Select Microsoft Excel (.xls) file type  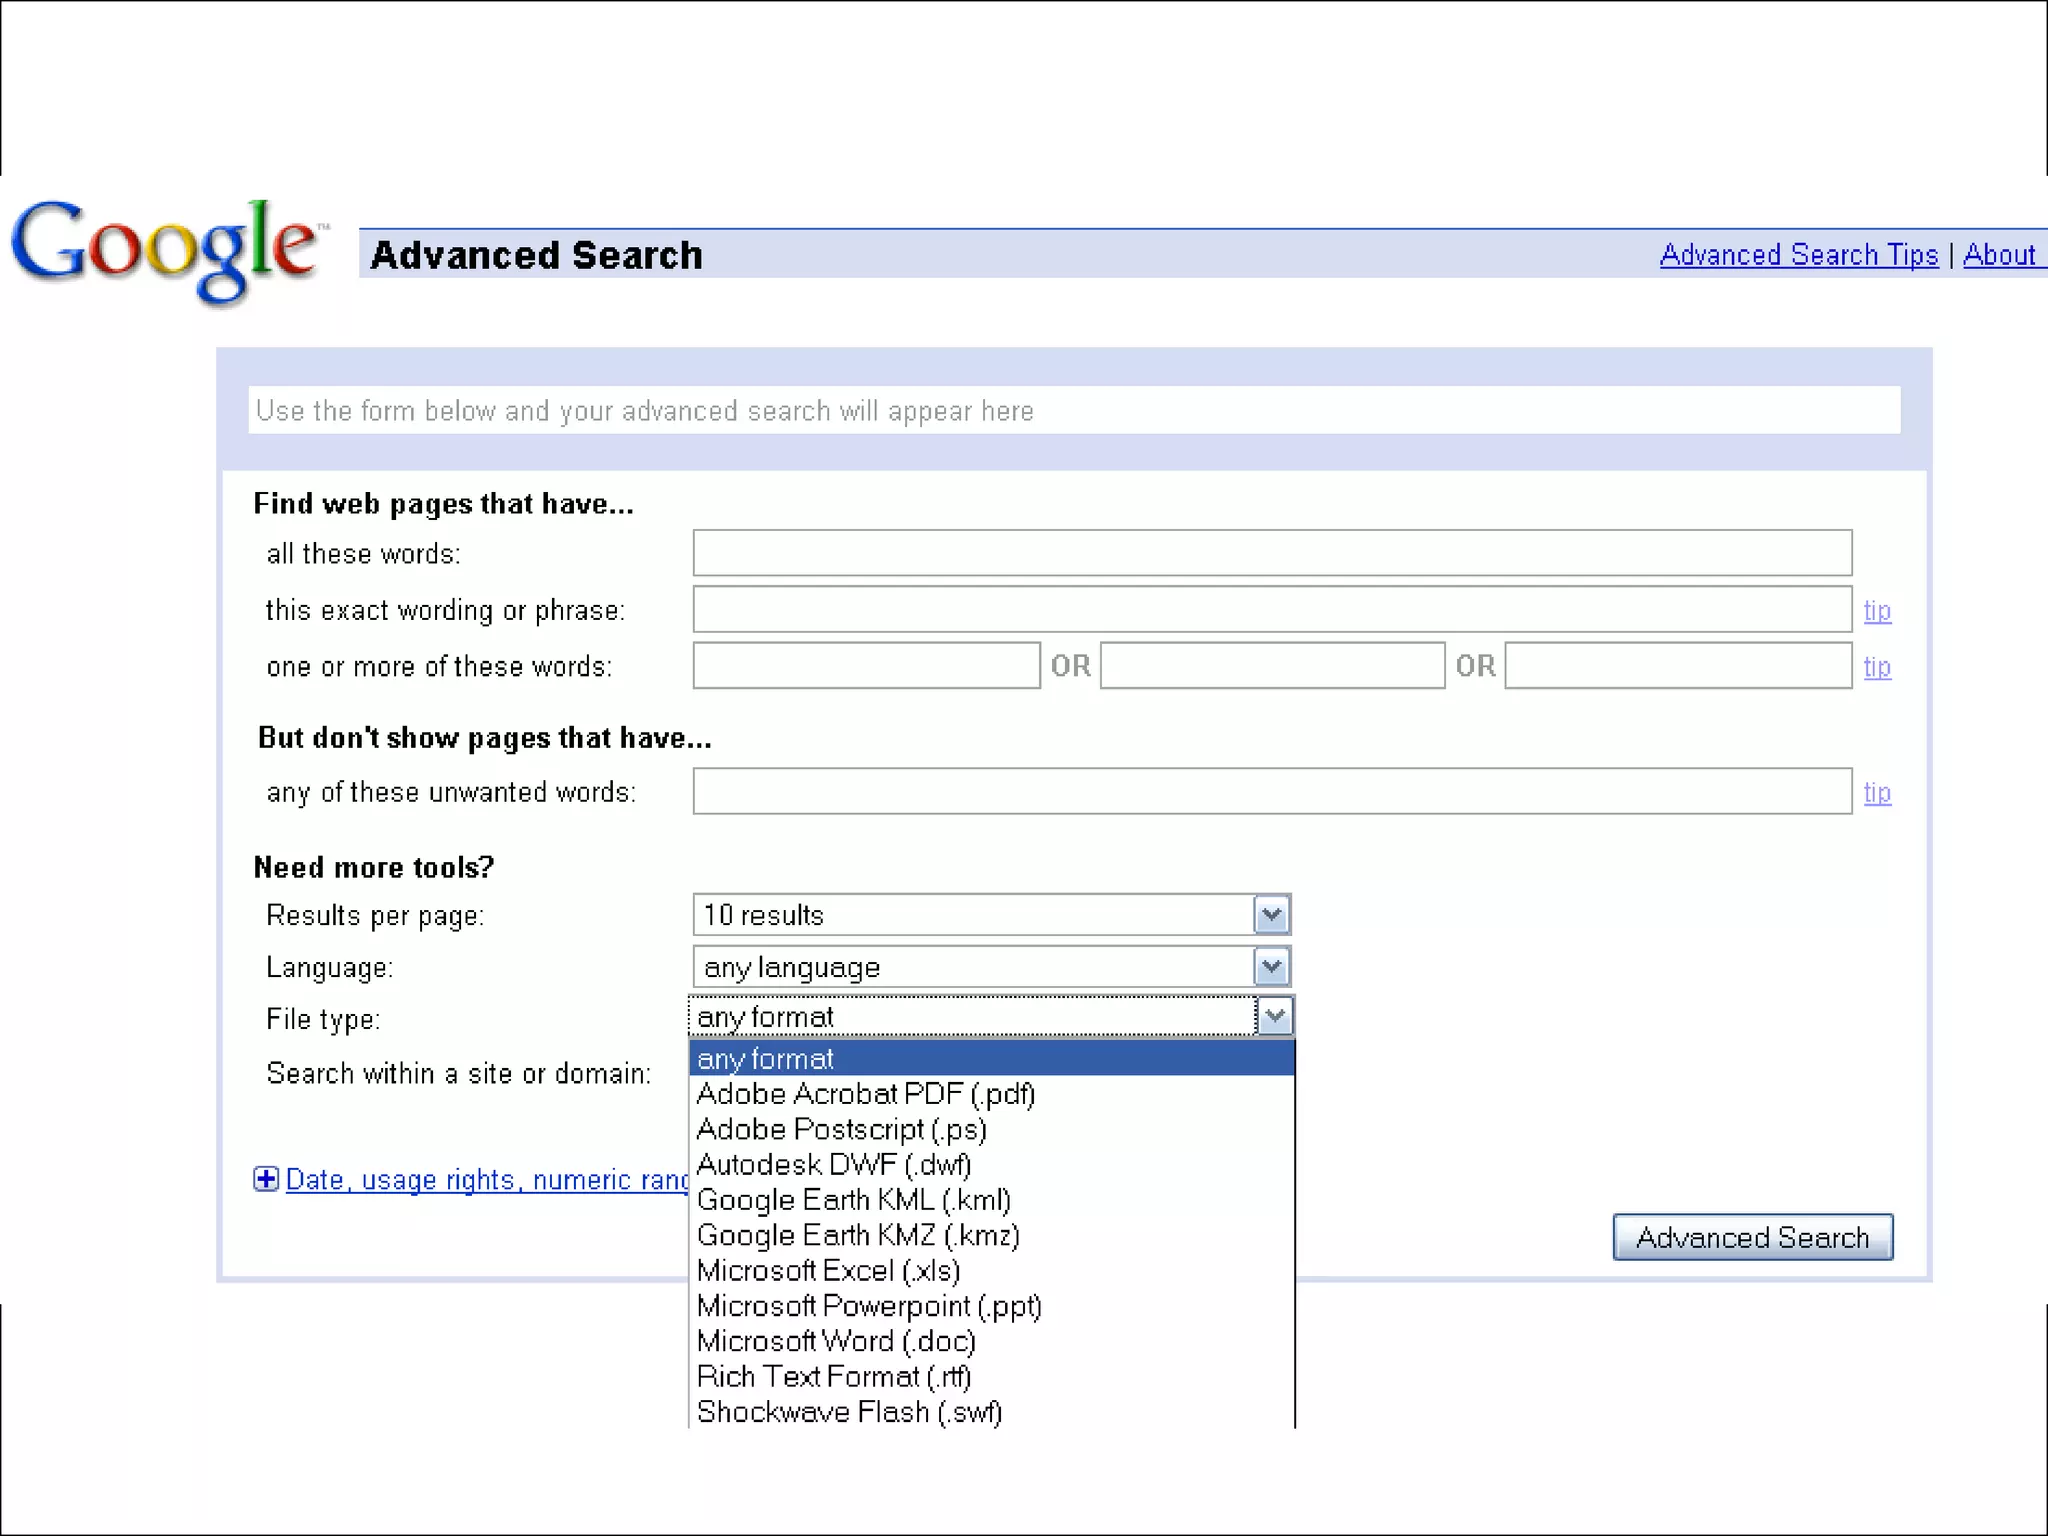tap(828, 1271)
